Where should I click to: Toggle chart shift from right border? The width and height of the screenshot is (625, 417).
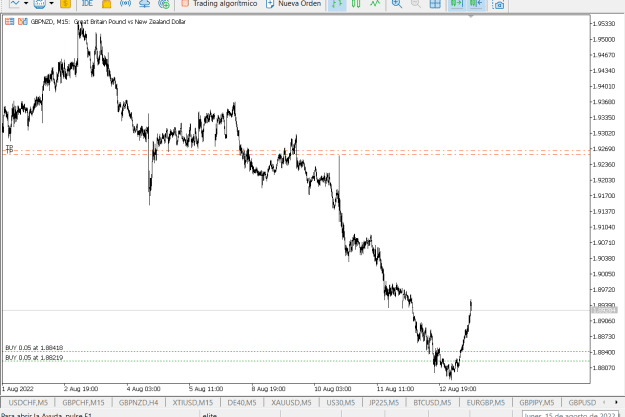pyautogui.click(x=476, y=4)
